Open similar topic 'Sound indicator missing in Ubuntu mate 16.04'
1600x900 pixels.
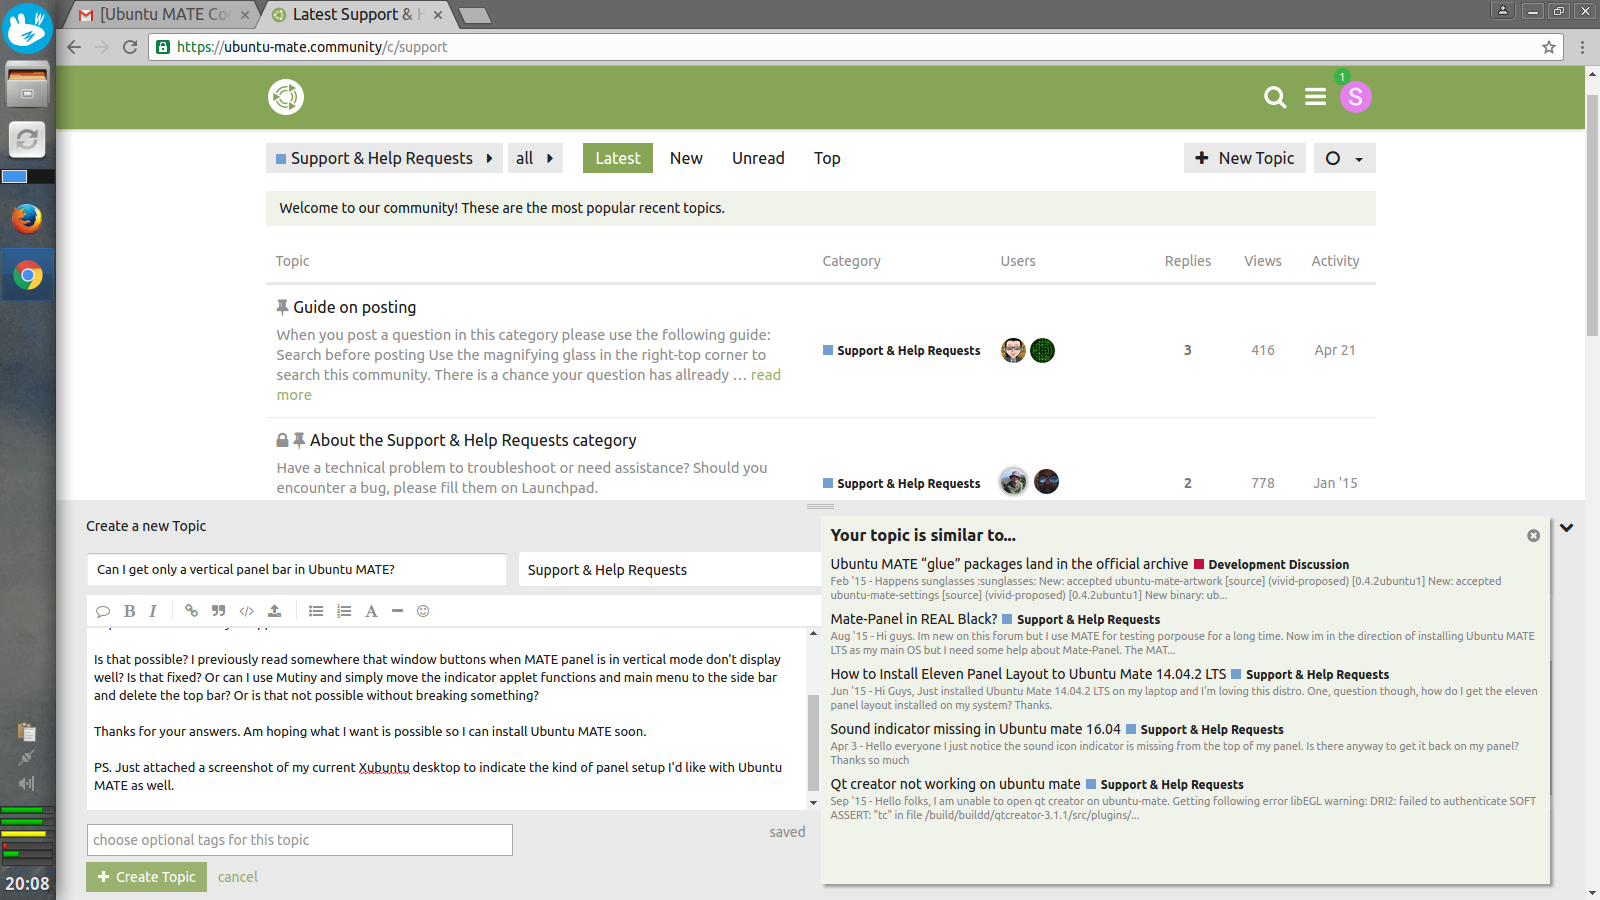(x=976, y=729)
